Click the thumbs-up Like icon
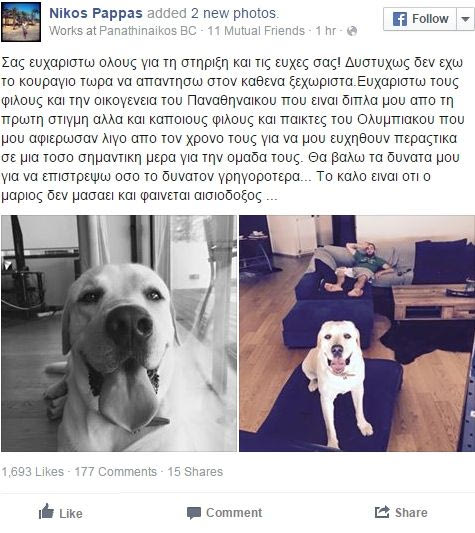Screen dimensions: 475x533 coord(46,511)
